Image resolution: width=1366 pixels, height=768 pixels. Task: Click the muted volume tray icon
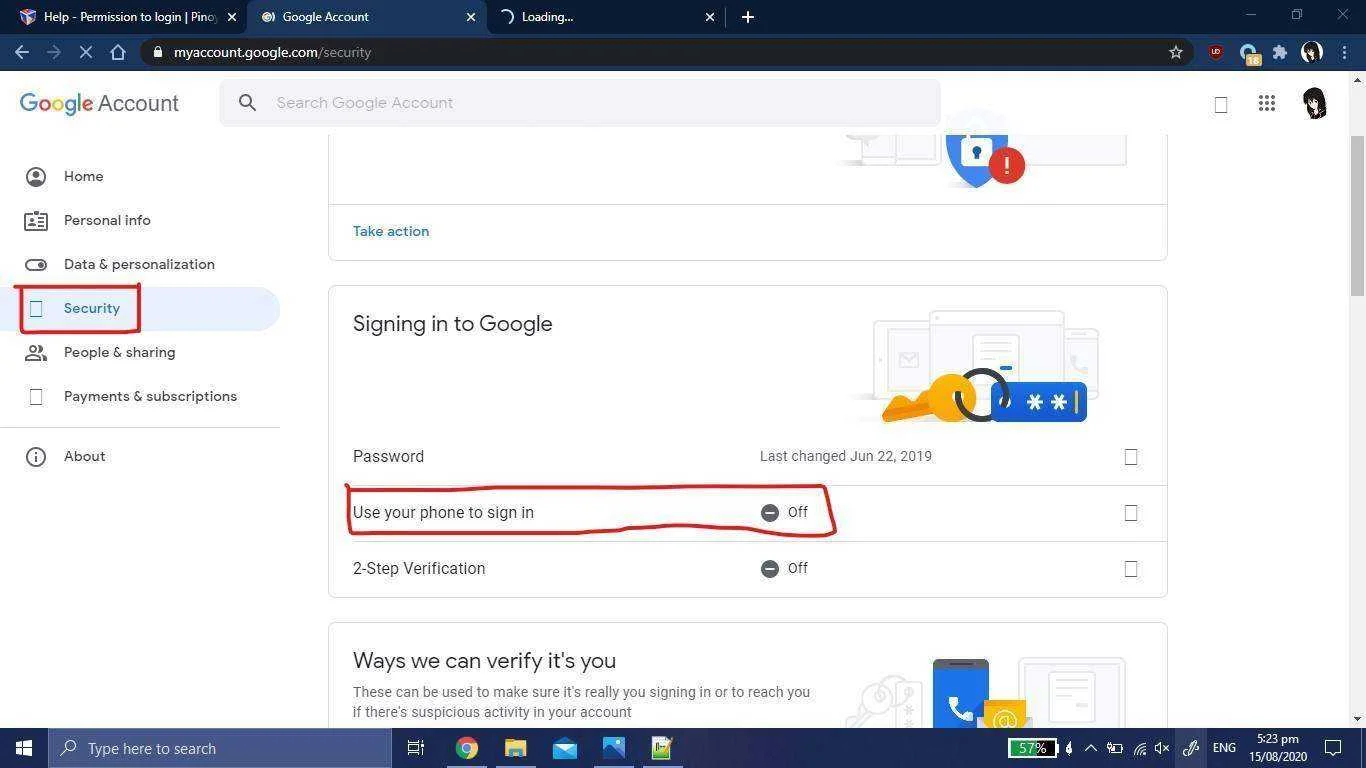pos(1162,748)
